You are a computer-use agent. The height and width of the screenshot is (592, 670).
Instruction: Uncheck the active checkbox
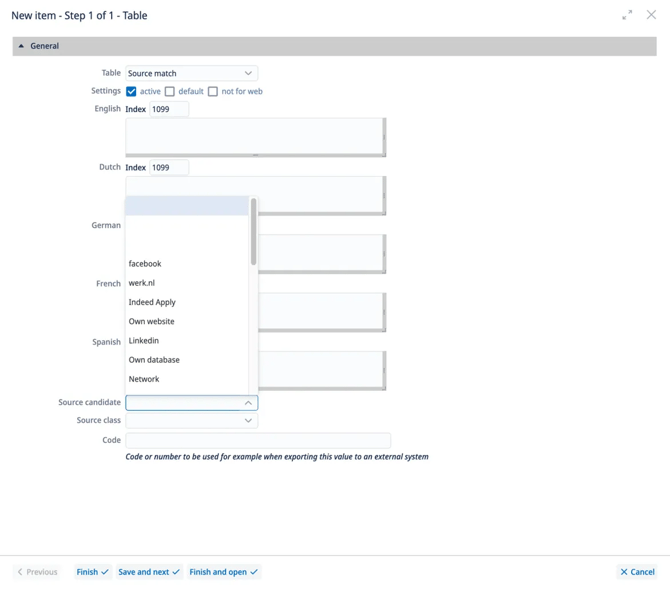131,91
